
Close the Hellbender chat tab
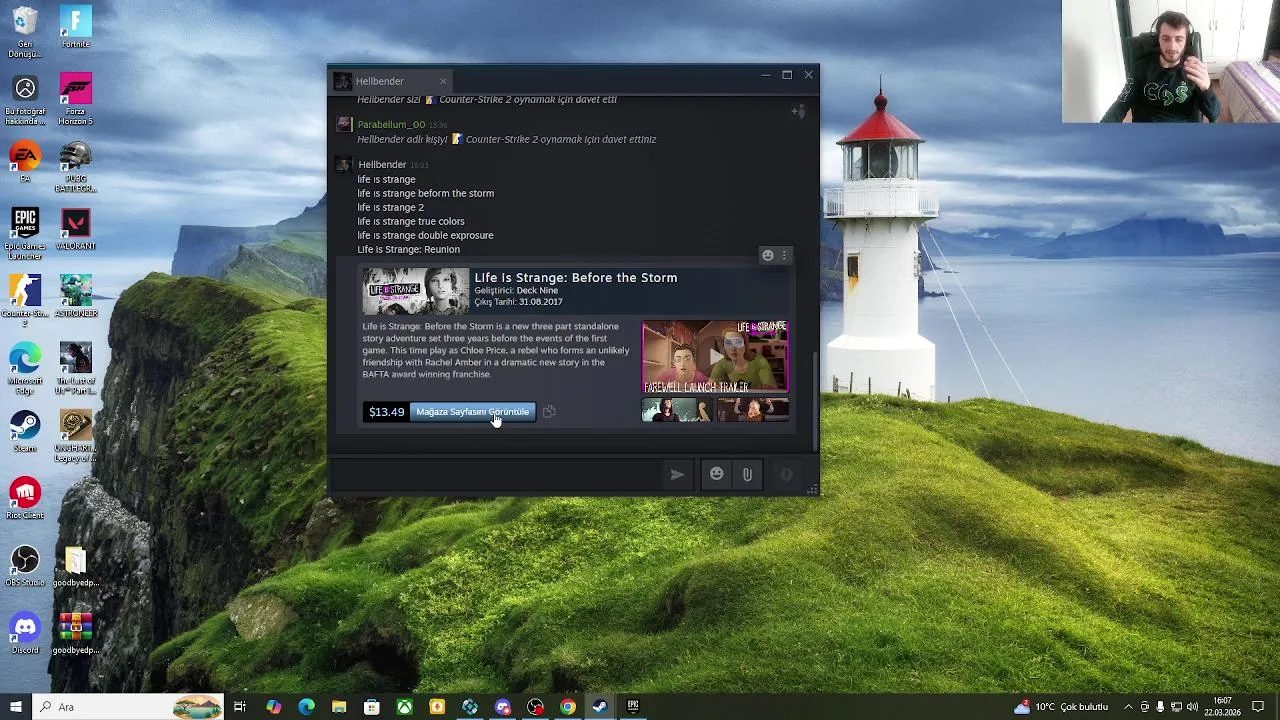point(443,81)
